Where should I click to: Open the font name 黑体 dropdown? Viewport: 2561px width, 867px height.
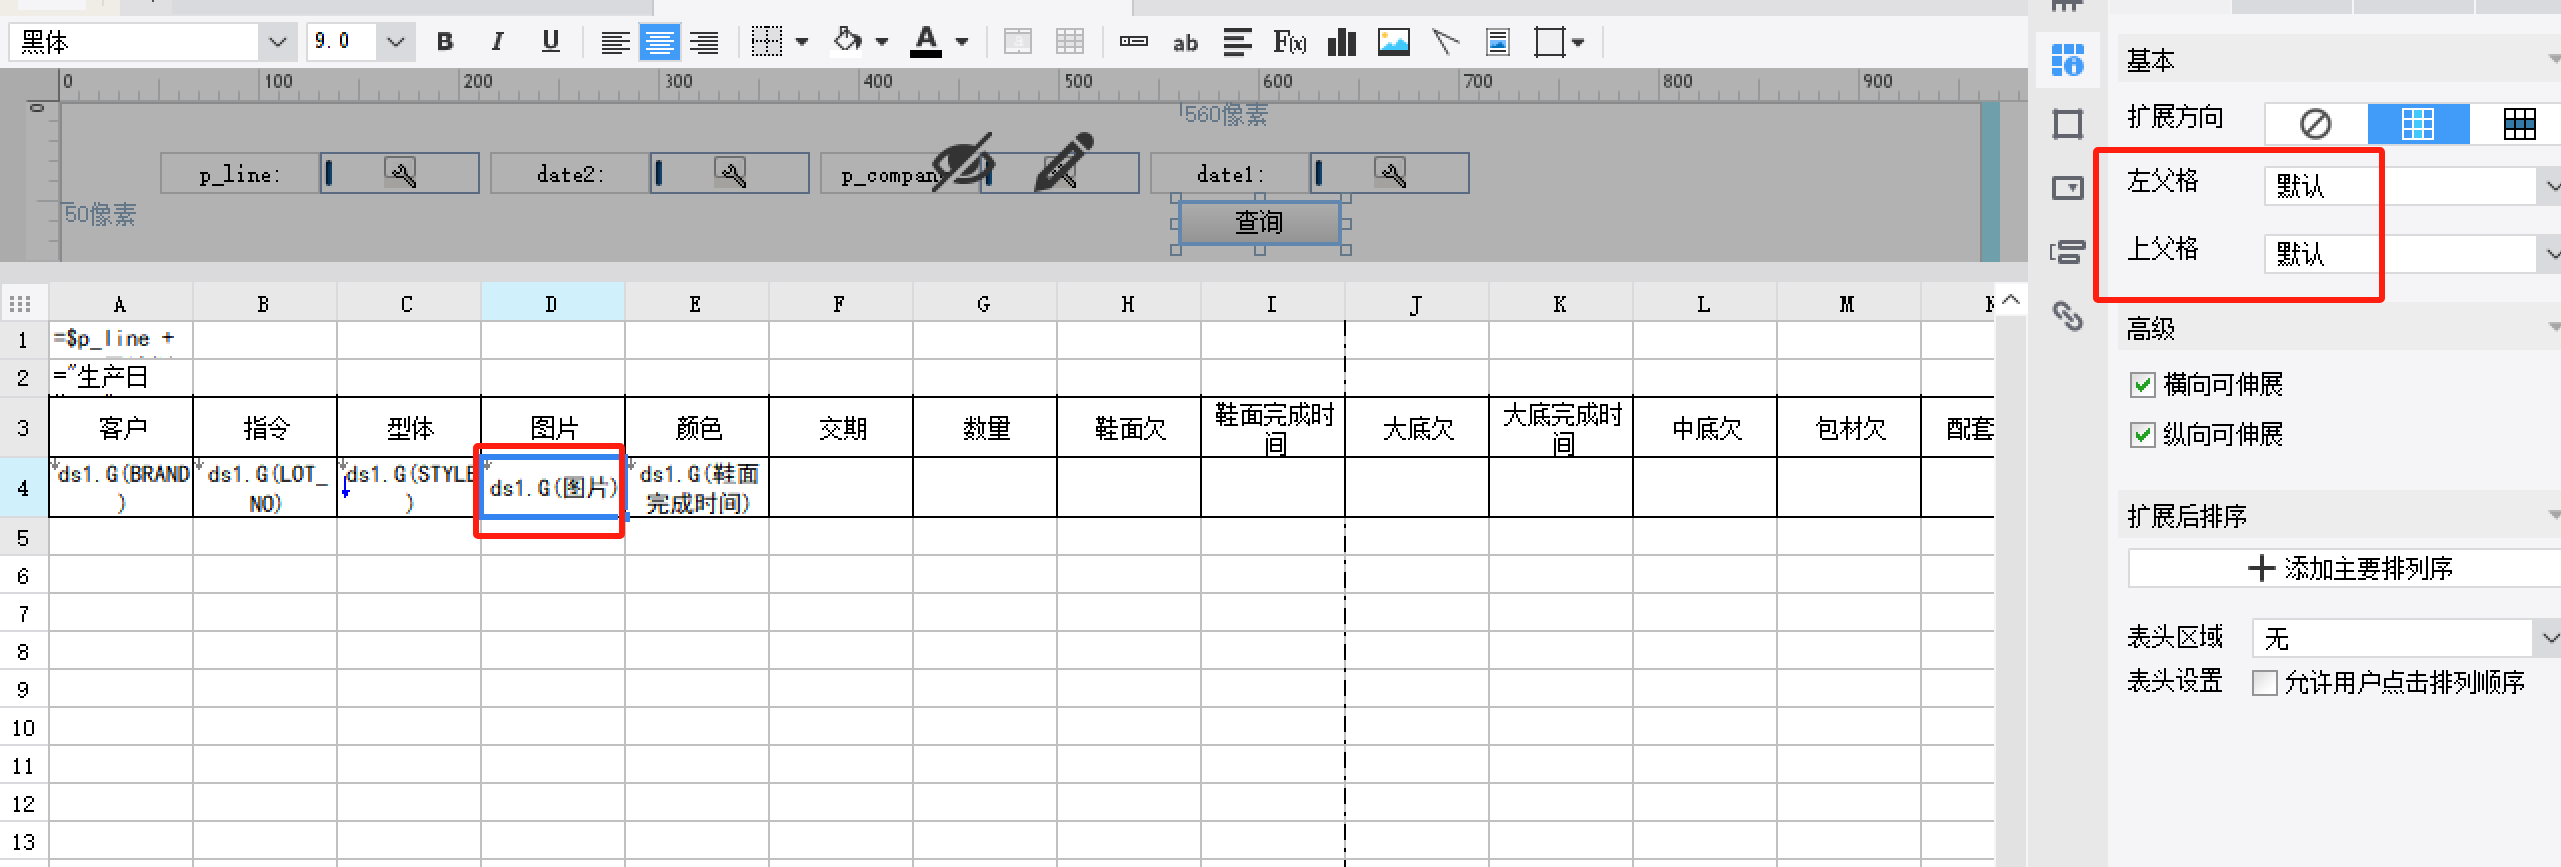[x=277, y=42]
